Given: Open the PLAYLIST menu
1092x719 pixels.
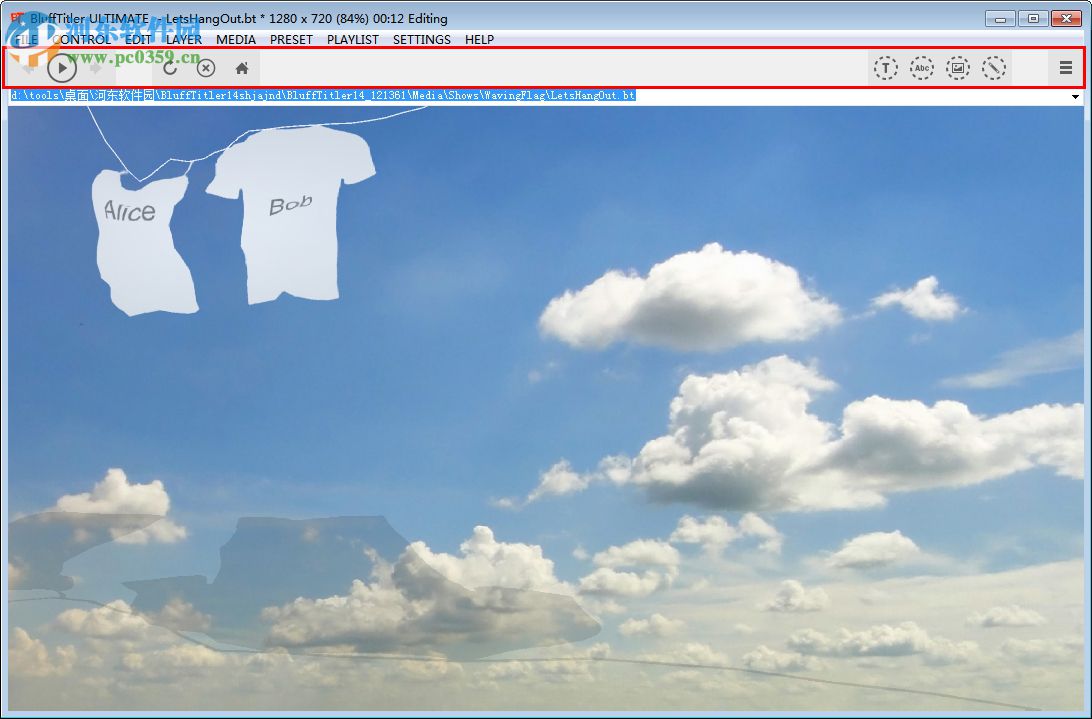Looking at the screenshot, I should [353, 40].
